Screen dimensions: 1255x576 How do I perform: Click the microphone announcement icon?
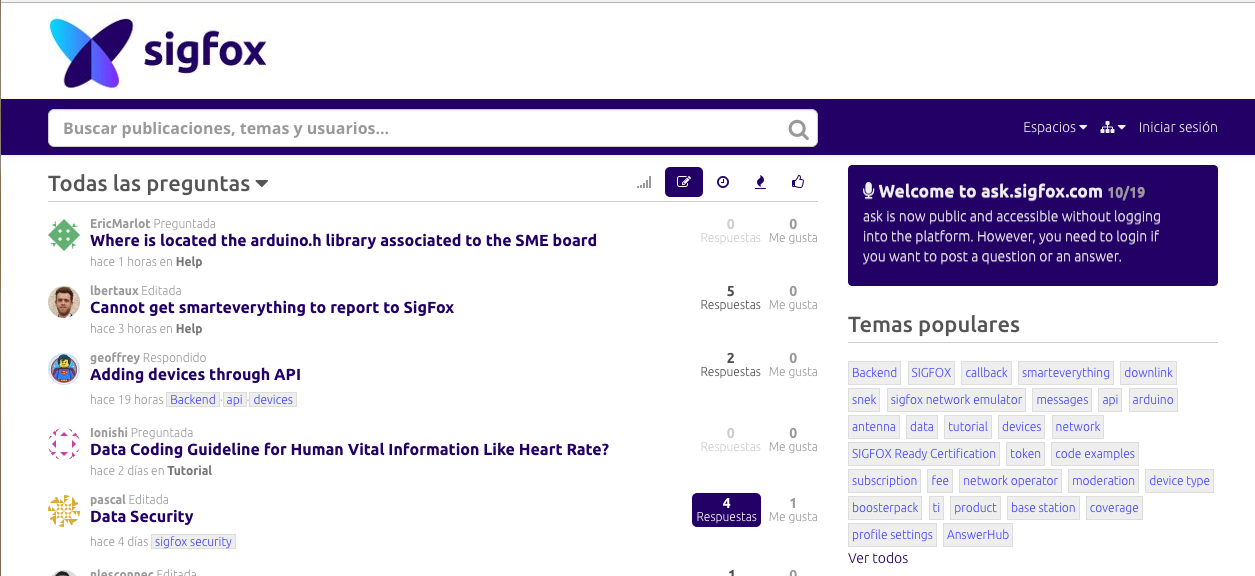point(869,191)
